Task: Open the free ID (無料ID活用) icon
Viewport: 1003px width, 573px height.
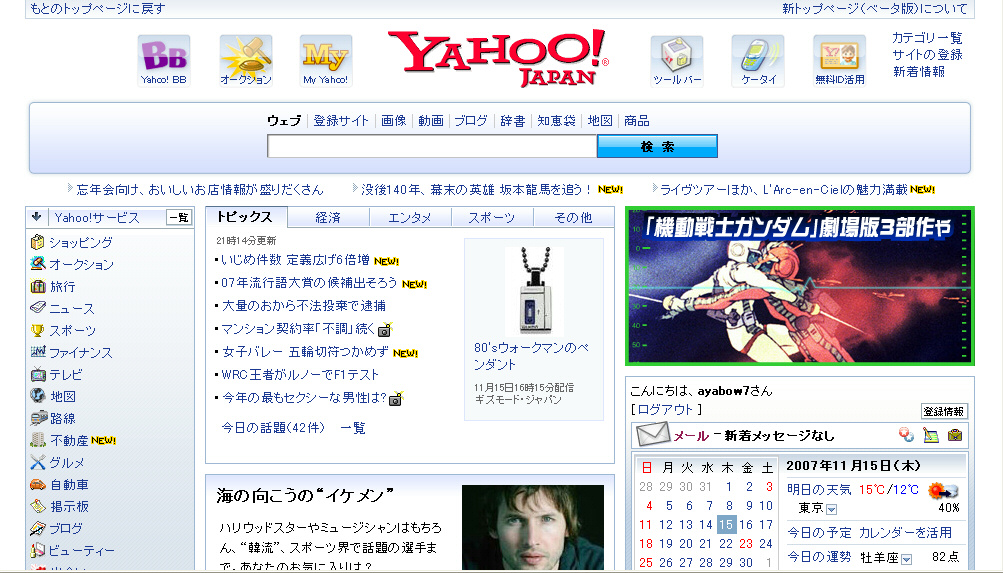Action: point(839,61)
